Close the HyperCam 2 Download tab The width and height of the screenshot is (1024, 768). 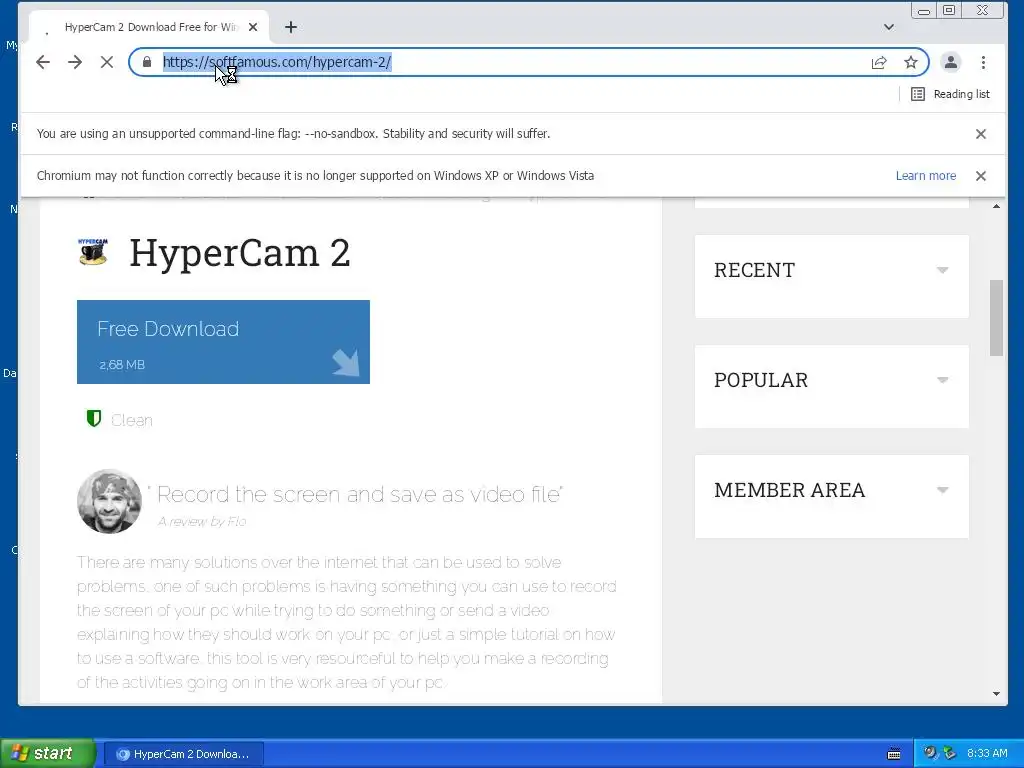point(253,27)
